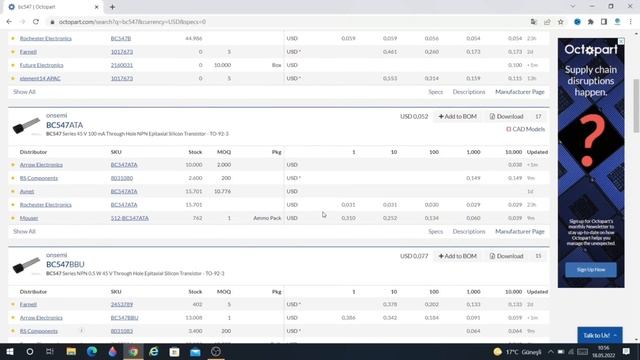This screenshot has width=640, height=360.
Task: Download BC547BBU datasheet
Action: (x=507, y=256)
